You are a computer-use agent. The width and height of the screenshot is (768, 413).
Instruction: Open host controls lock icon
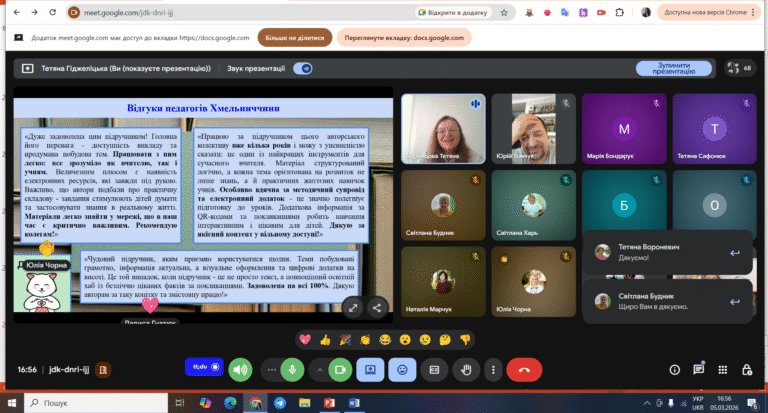[747, 370]
